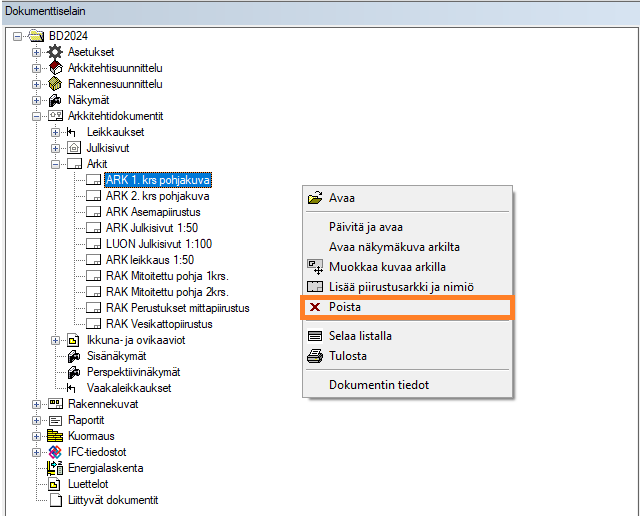
Task: Select ARK Julkisivut 1:50 text
Action: [152, 228]
